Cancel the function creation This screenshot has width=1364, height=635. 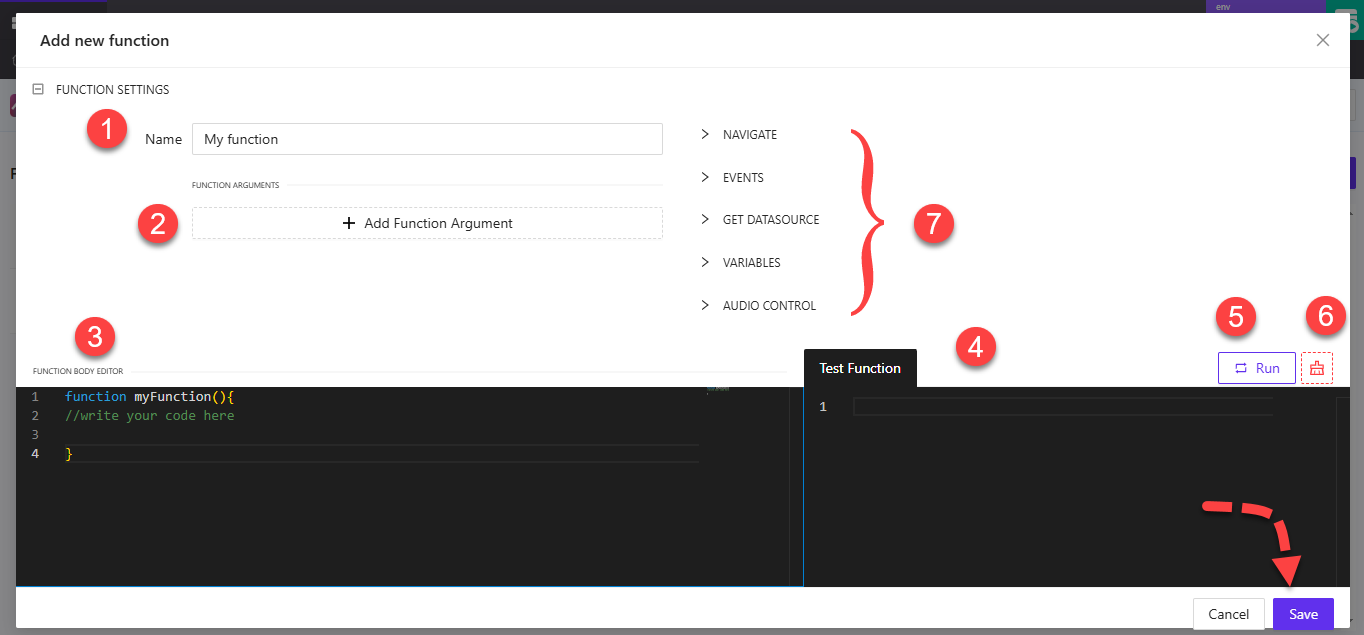click(x=1228, y=613)
